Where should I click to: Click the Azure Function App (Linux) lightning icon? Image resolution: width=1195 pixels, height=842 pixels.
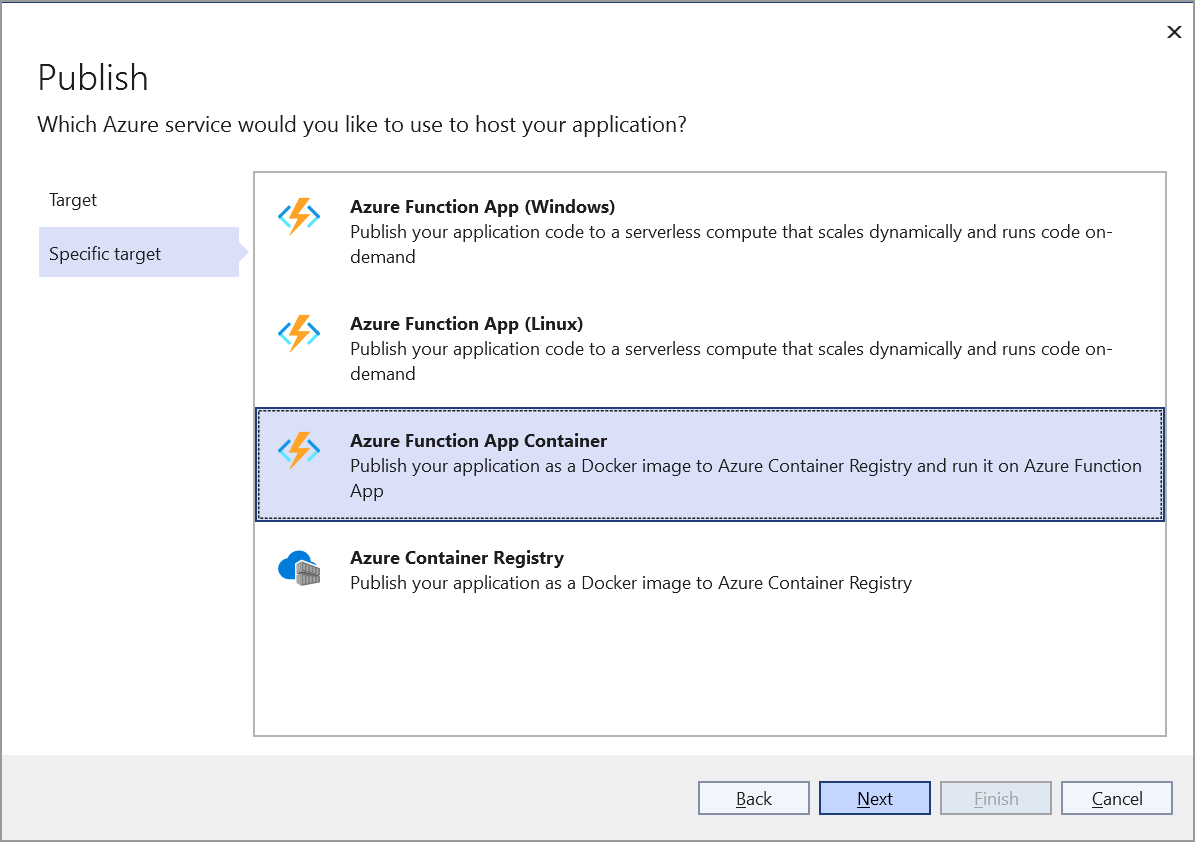pos(298,334)
